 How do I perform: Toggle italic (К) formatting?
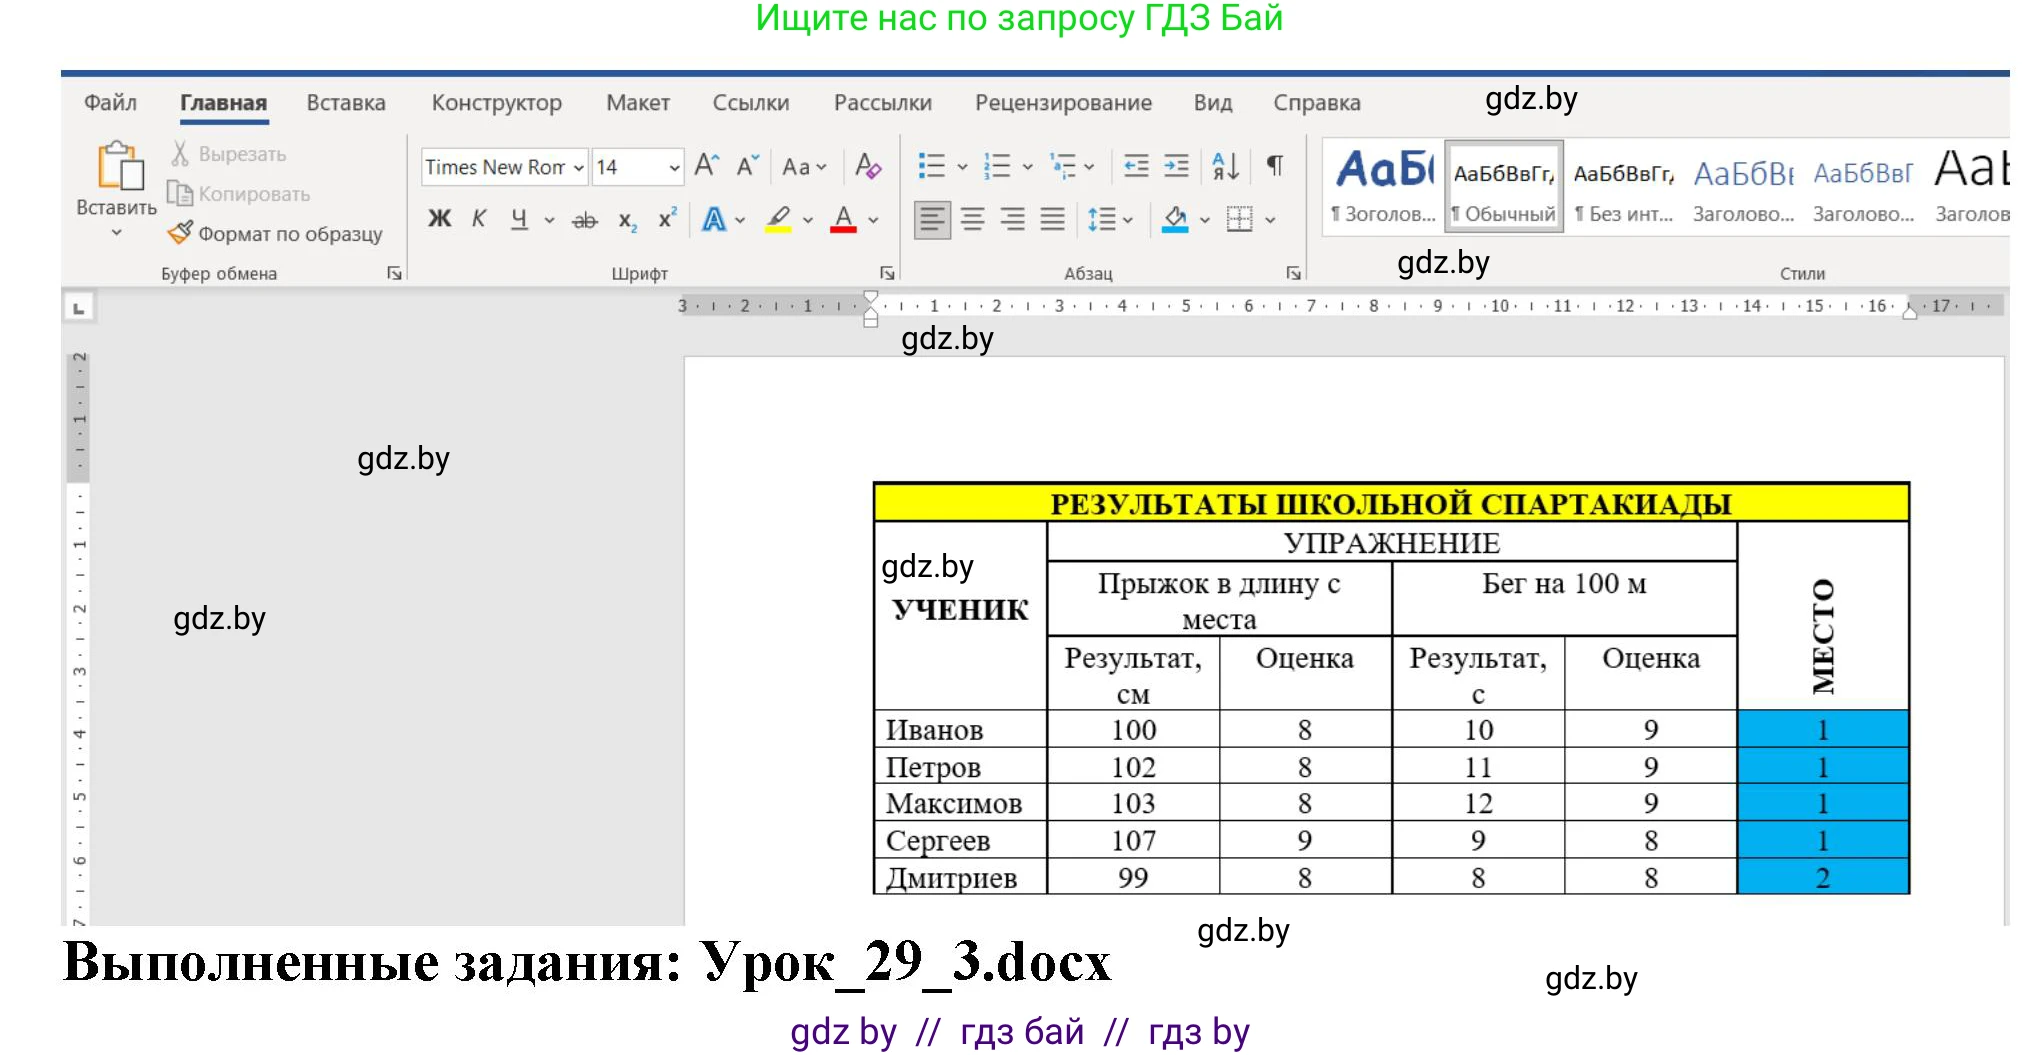(479, 219)
